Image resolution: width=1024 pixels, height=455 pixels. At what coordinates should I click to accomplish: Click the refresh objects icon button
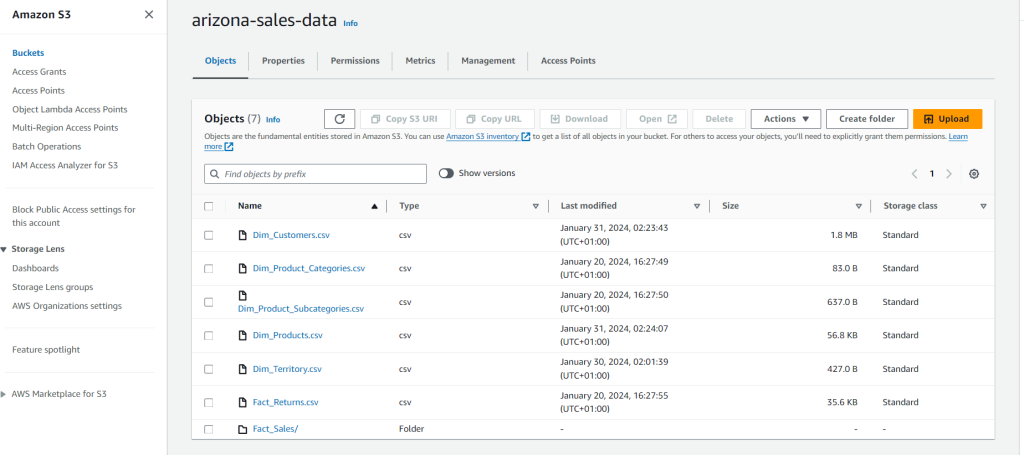tap(339, 119)
